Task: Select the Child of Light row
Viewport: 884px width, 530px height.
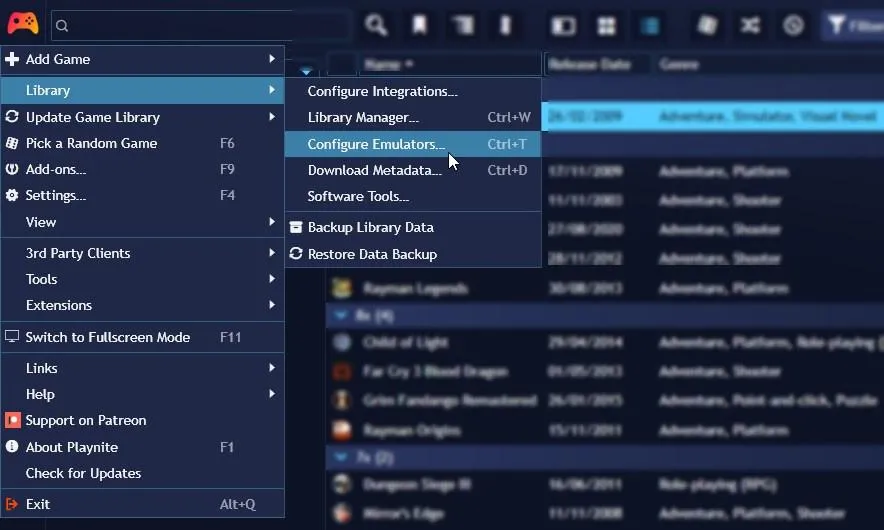Action: pyautogui.click(x=605, y=342)
